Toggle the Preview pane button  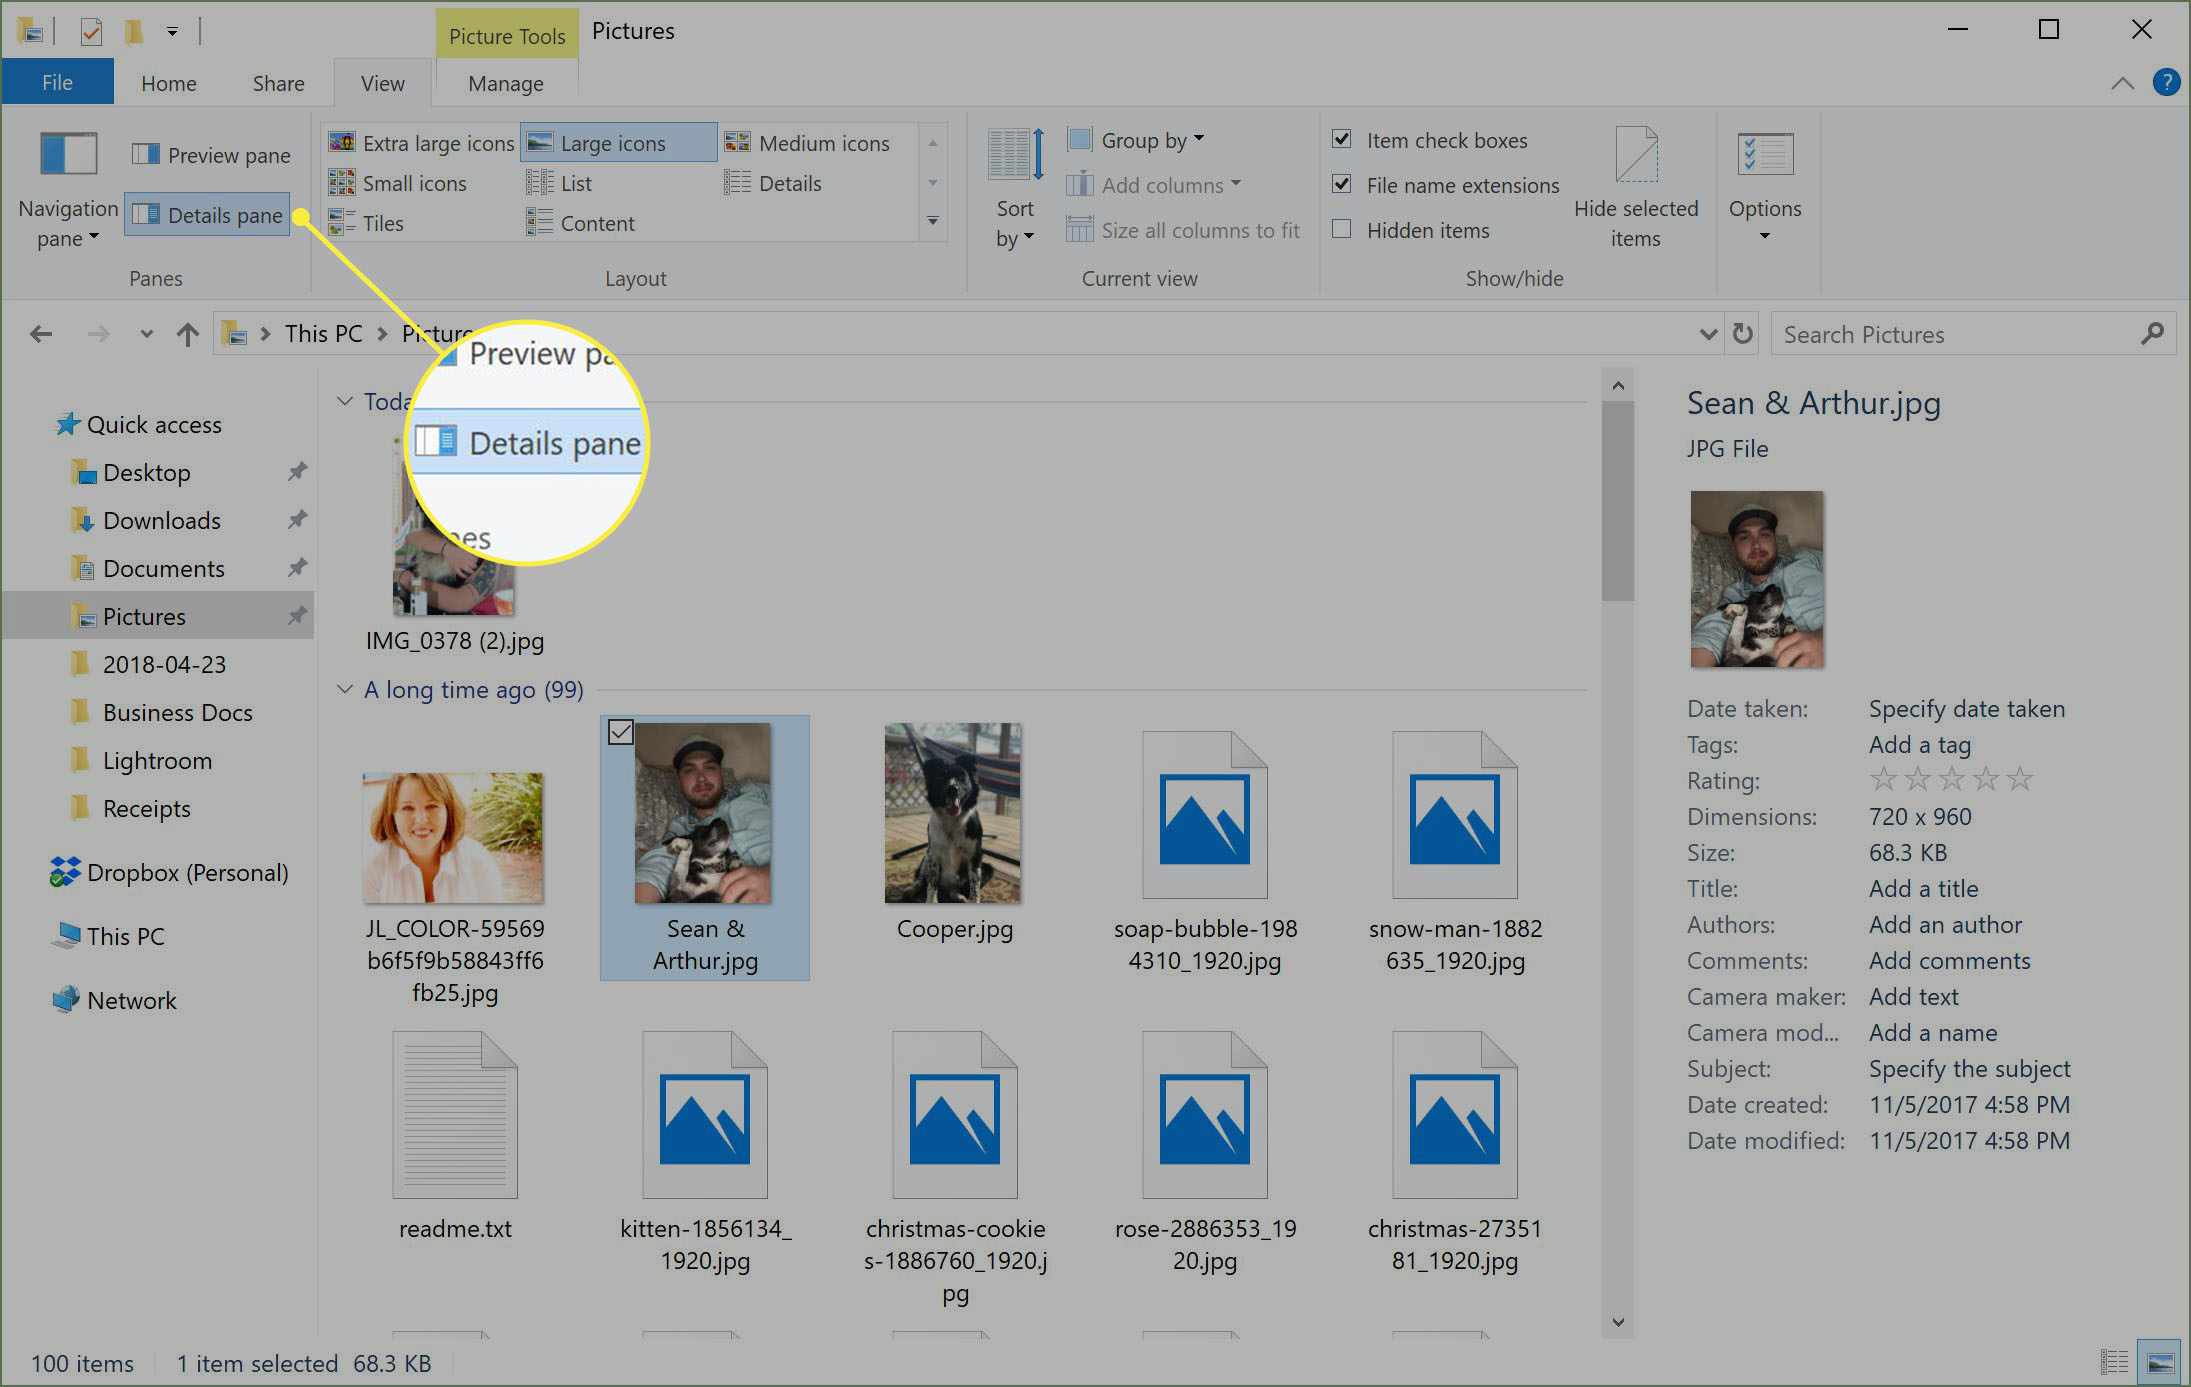coord(211,155)
